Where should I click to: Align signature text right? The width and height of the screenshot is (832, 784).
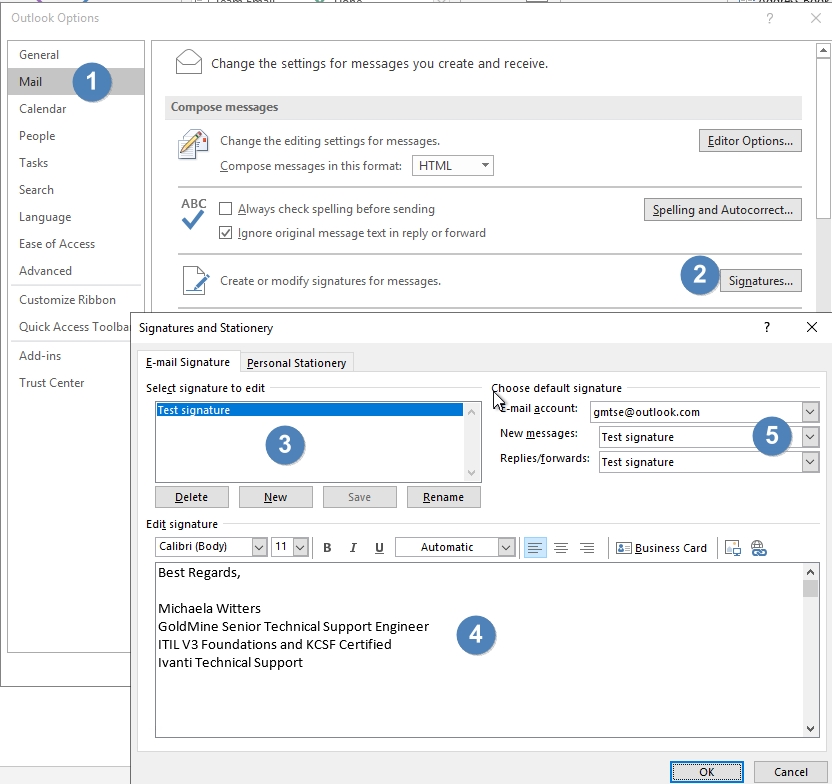[587, 548]
